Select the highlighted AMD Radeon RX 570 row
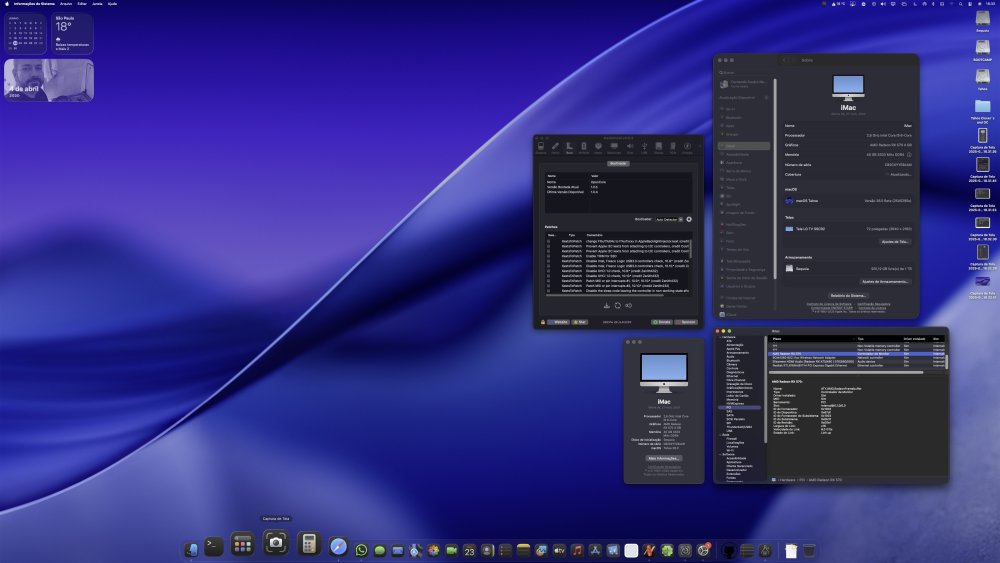 tap(857, 354)
